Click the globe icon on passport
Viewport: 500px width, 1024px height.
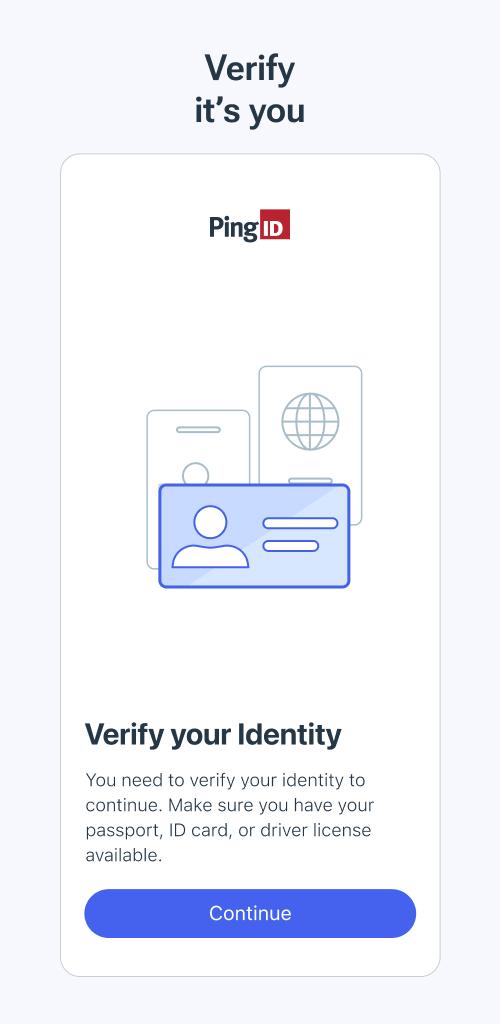310,421
